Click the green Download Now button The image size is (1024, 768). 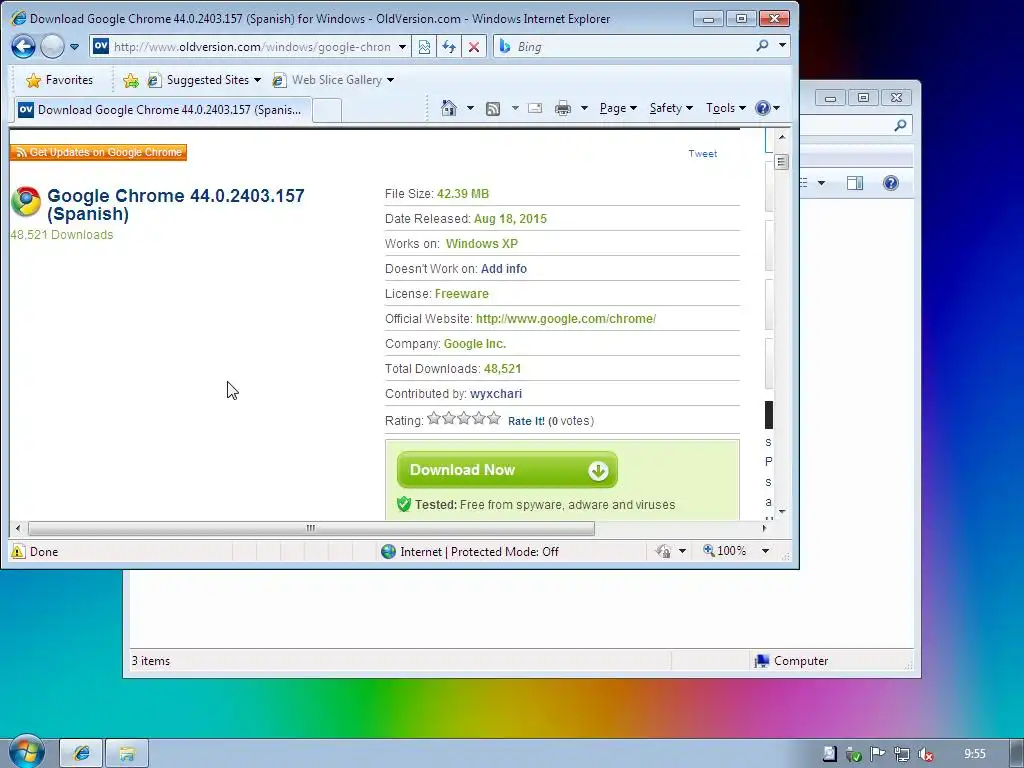[x=507, y=470]
